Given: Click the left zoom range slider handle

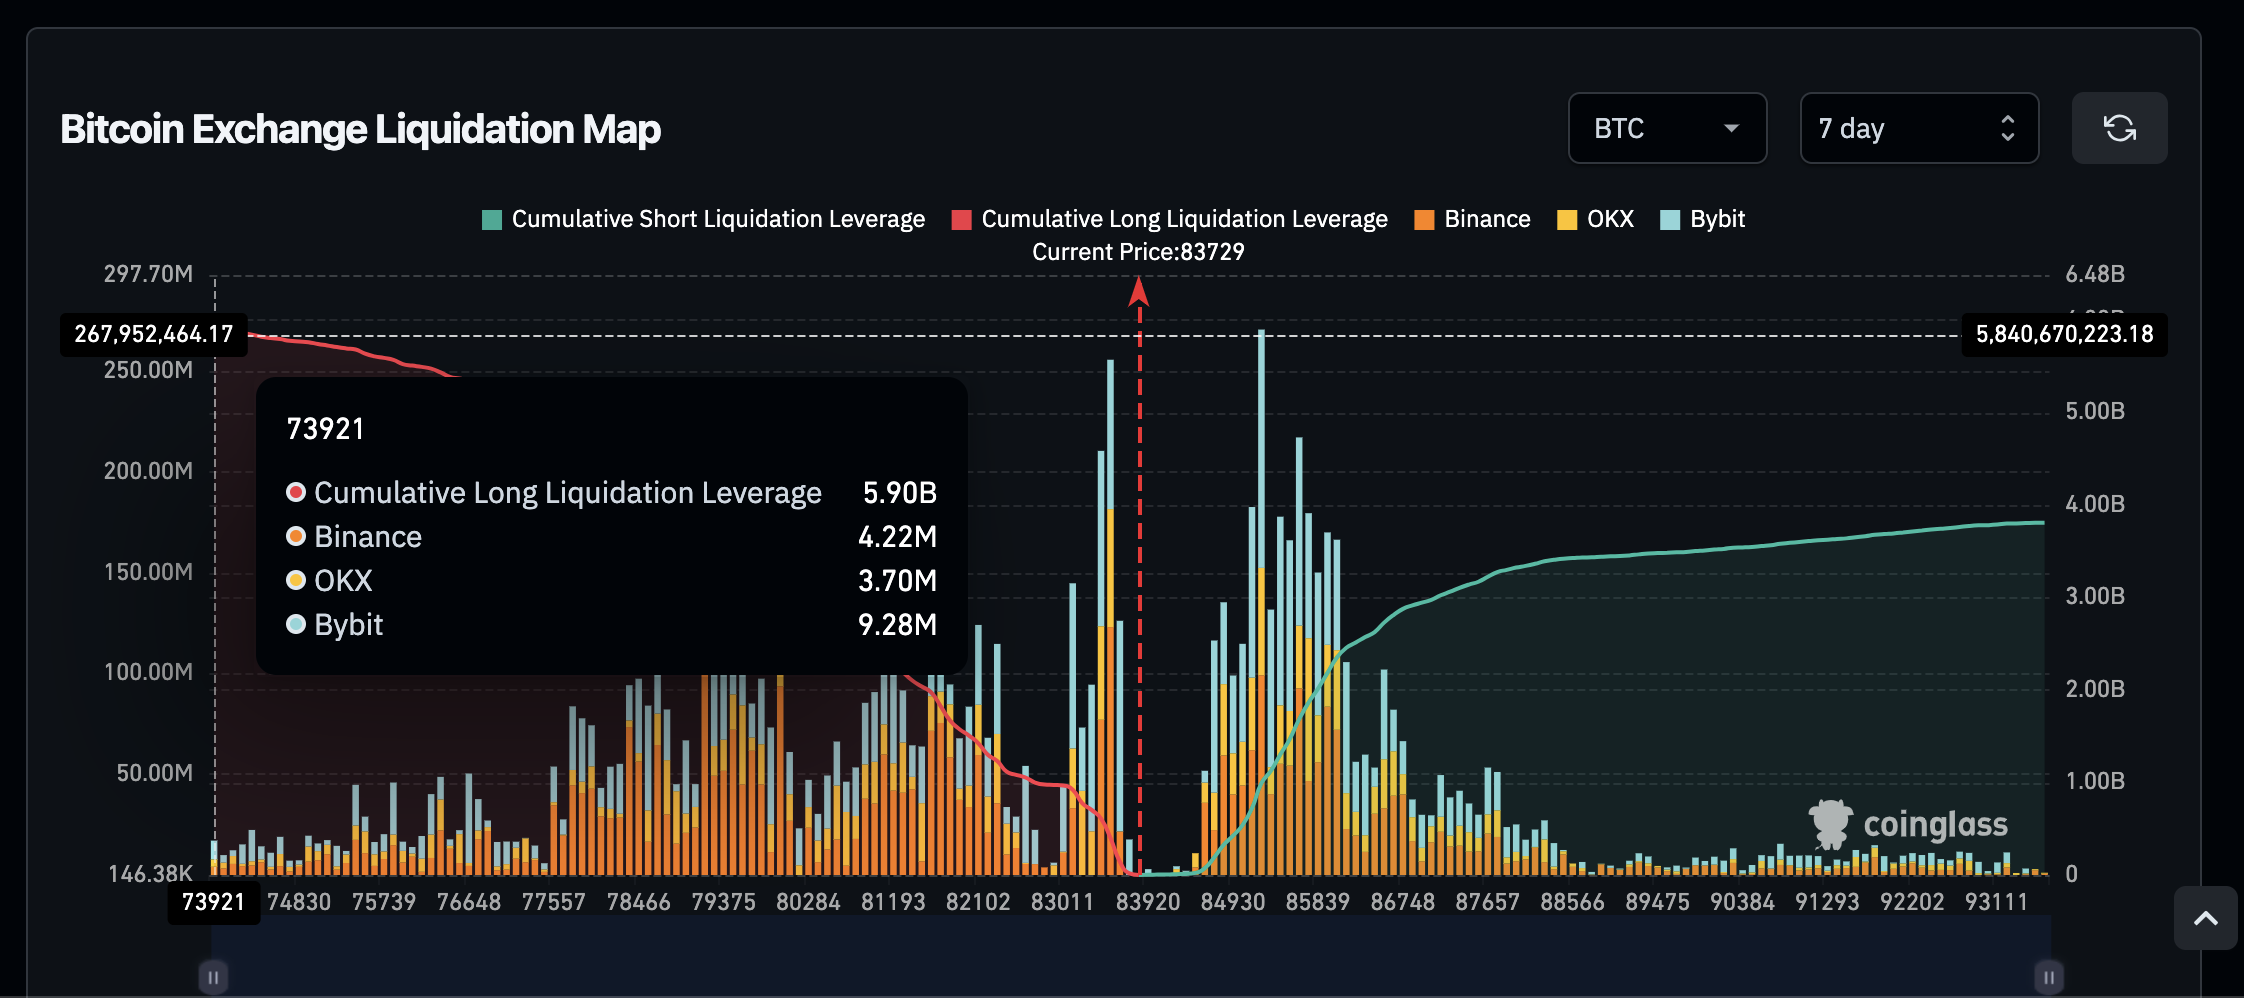Looking at the screenshot, I should click(x=213, y=977).
